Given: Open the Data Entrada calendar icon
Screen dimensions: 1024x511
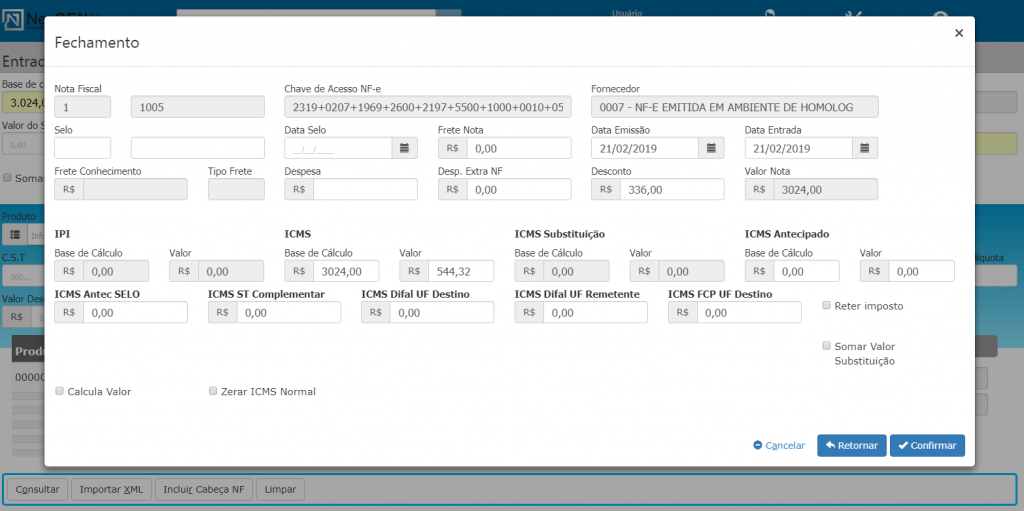Looking at the screenshot, I should (864, 148).
